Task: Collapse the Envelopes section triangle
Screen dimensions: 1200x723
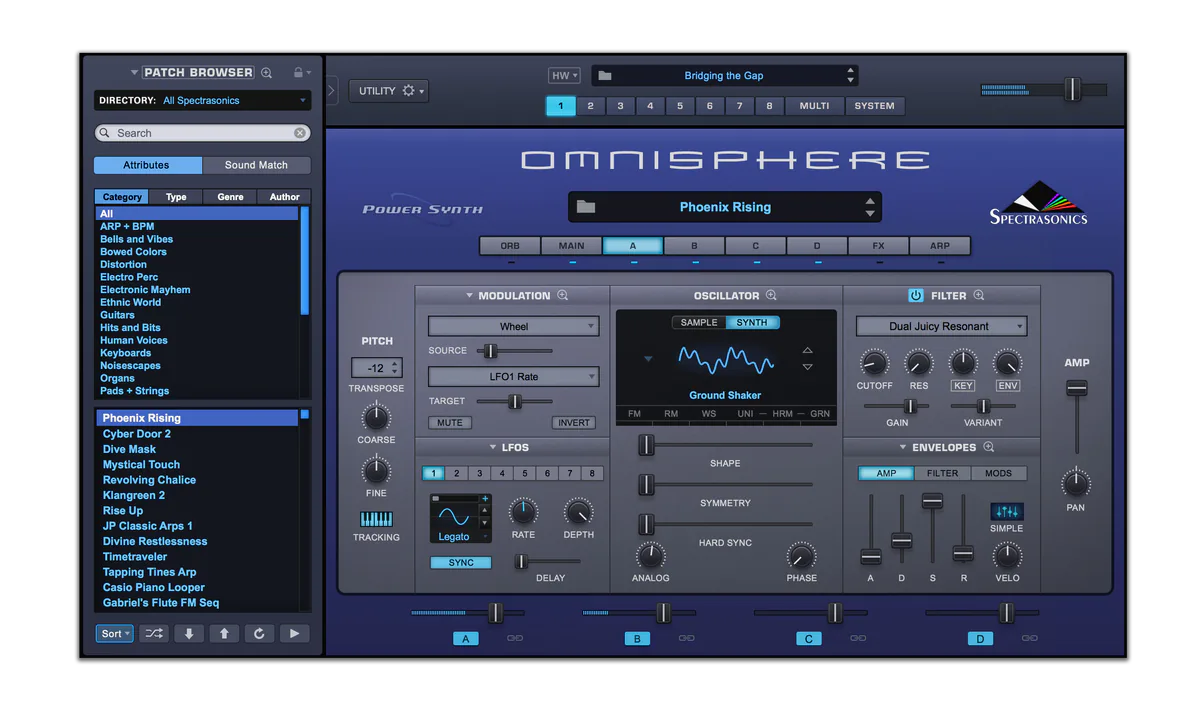Action: pyautogui.click(x=903, y=448)
